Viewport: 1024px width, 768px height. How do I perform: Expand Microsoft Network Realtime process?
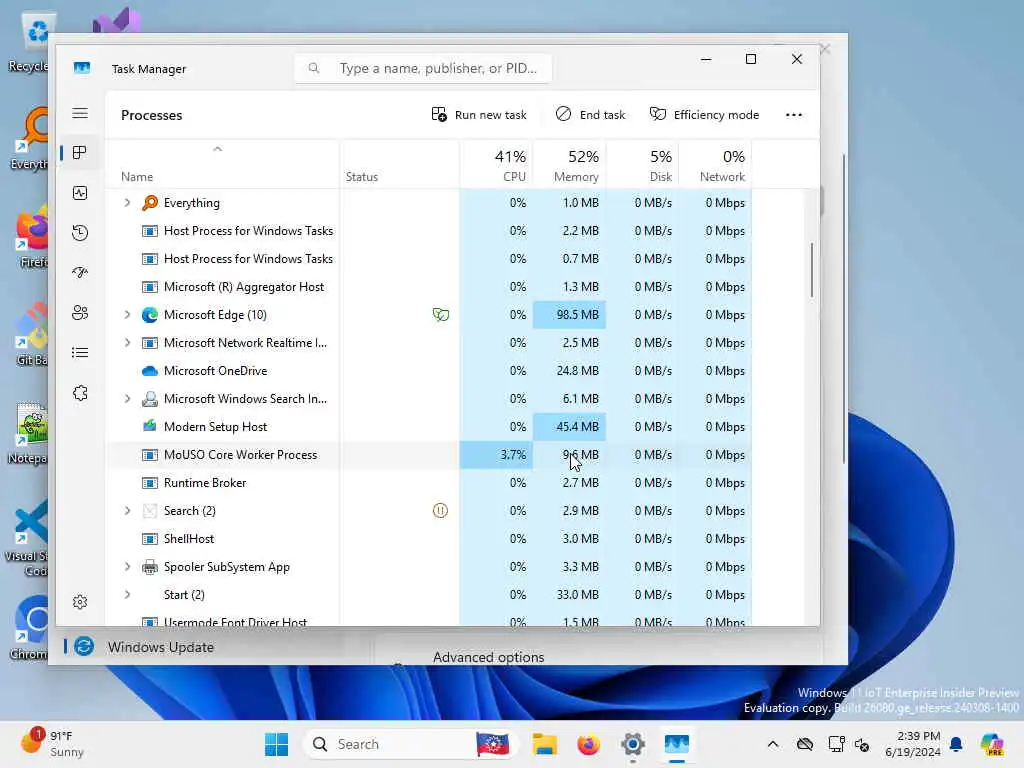pos(127,343)
